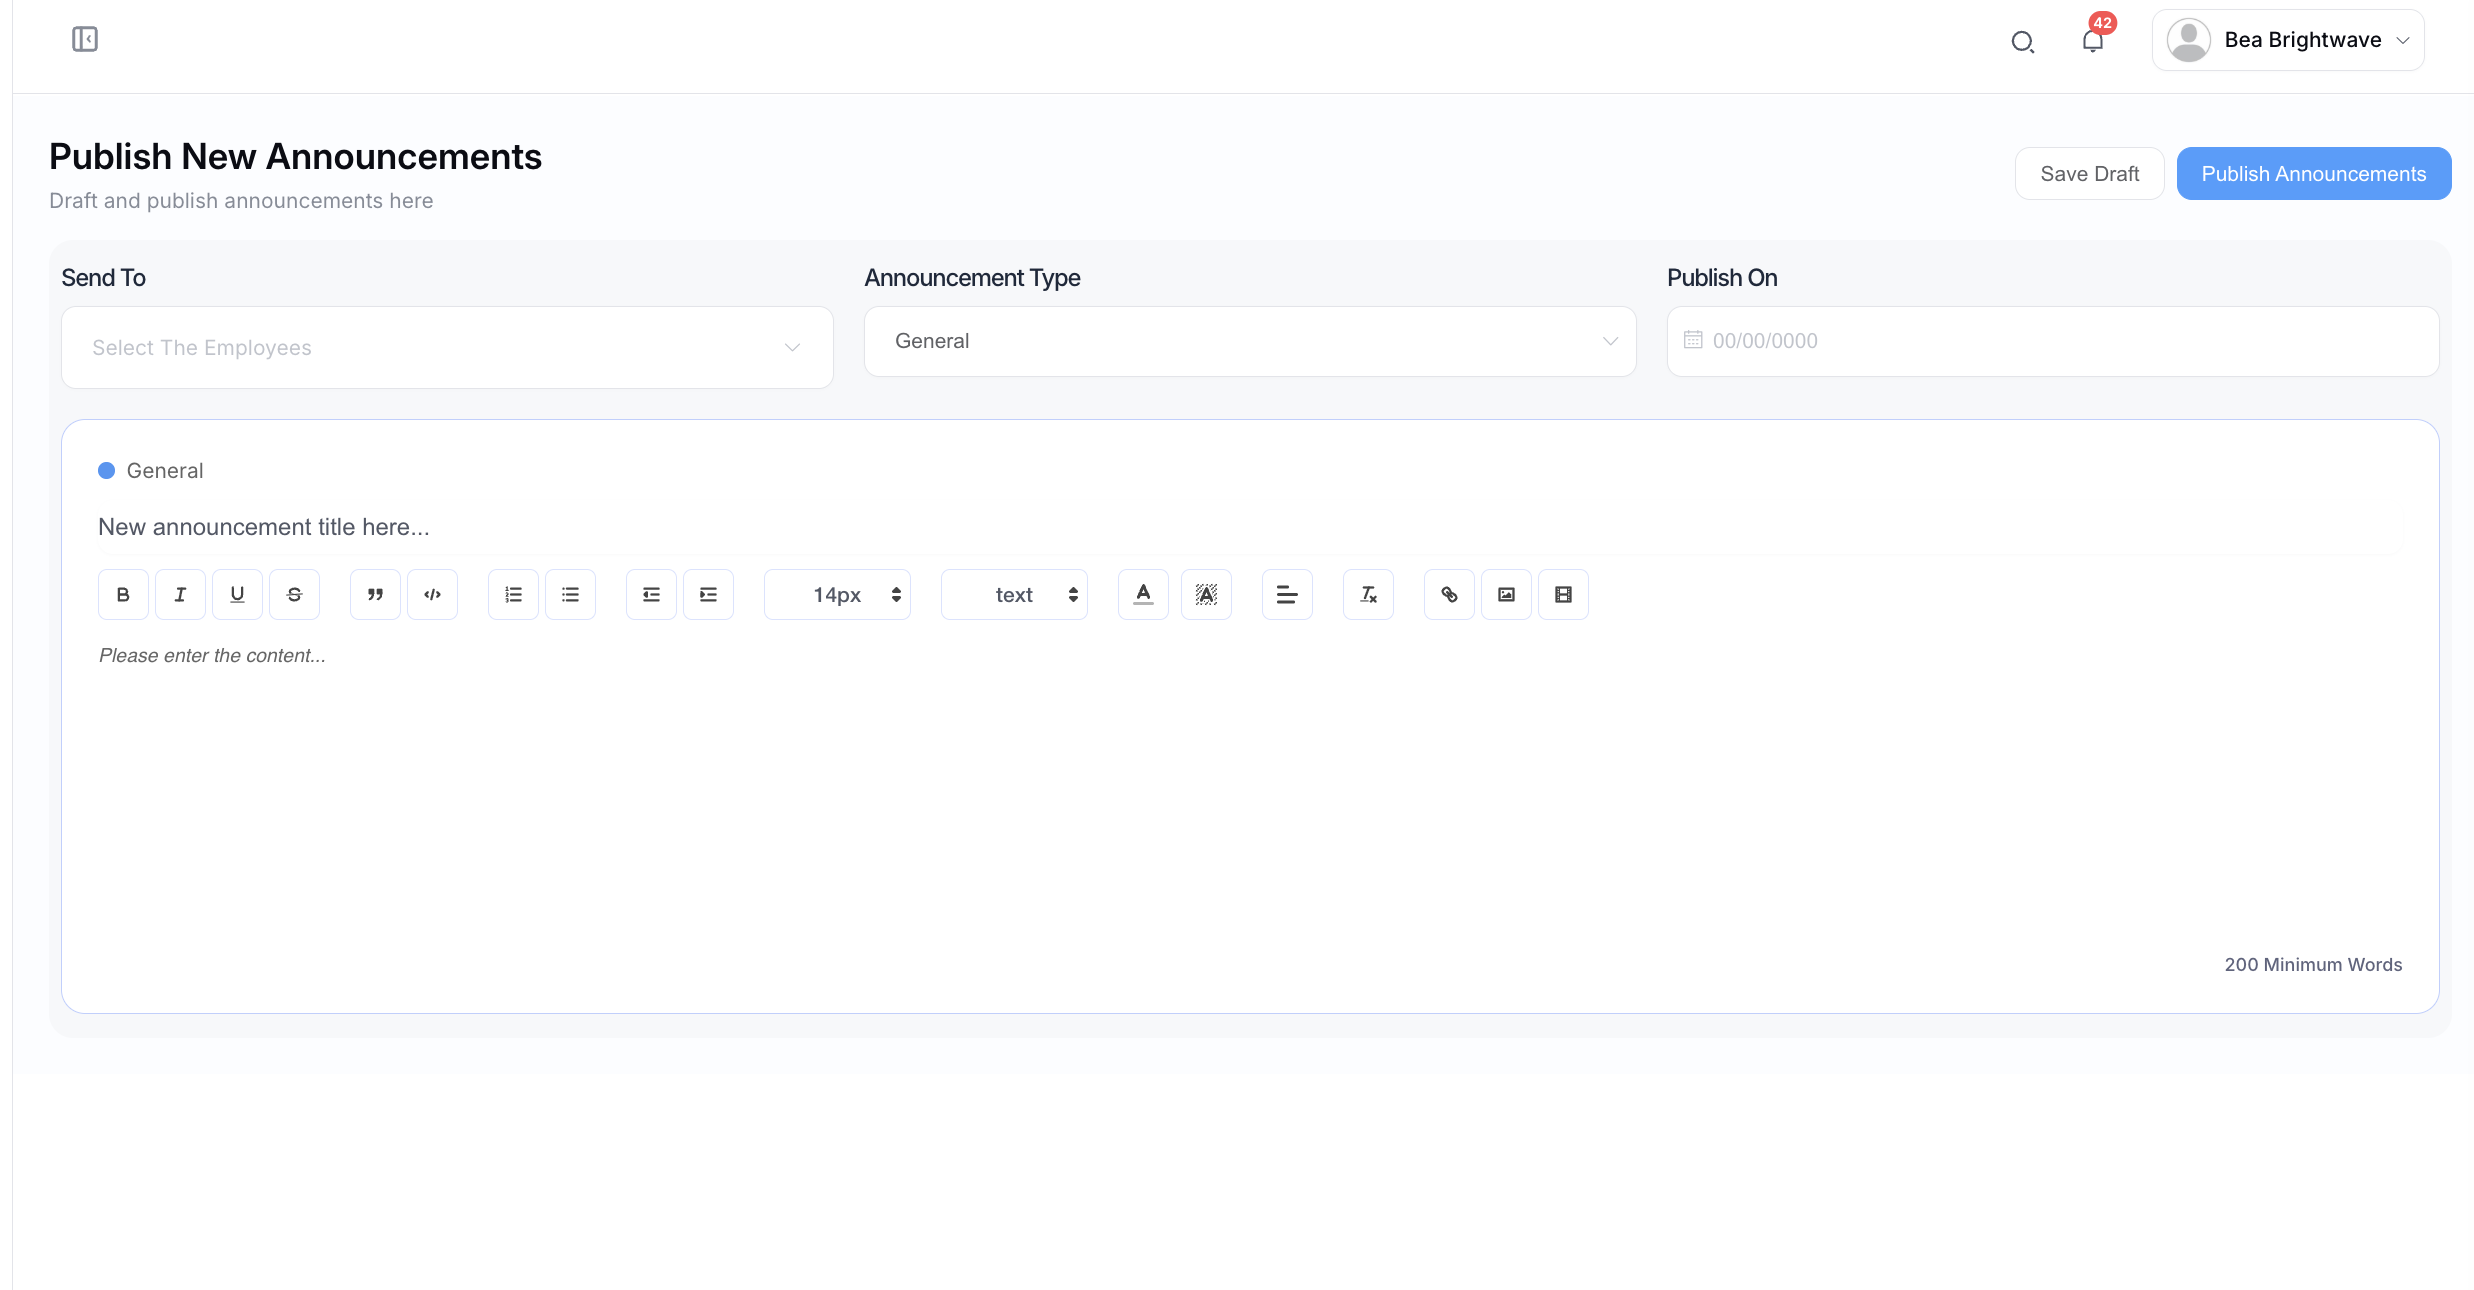The image size is (2474, 1290).
Task: Toggle bold formatting in editor toolbar
Action: (123, 595)
